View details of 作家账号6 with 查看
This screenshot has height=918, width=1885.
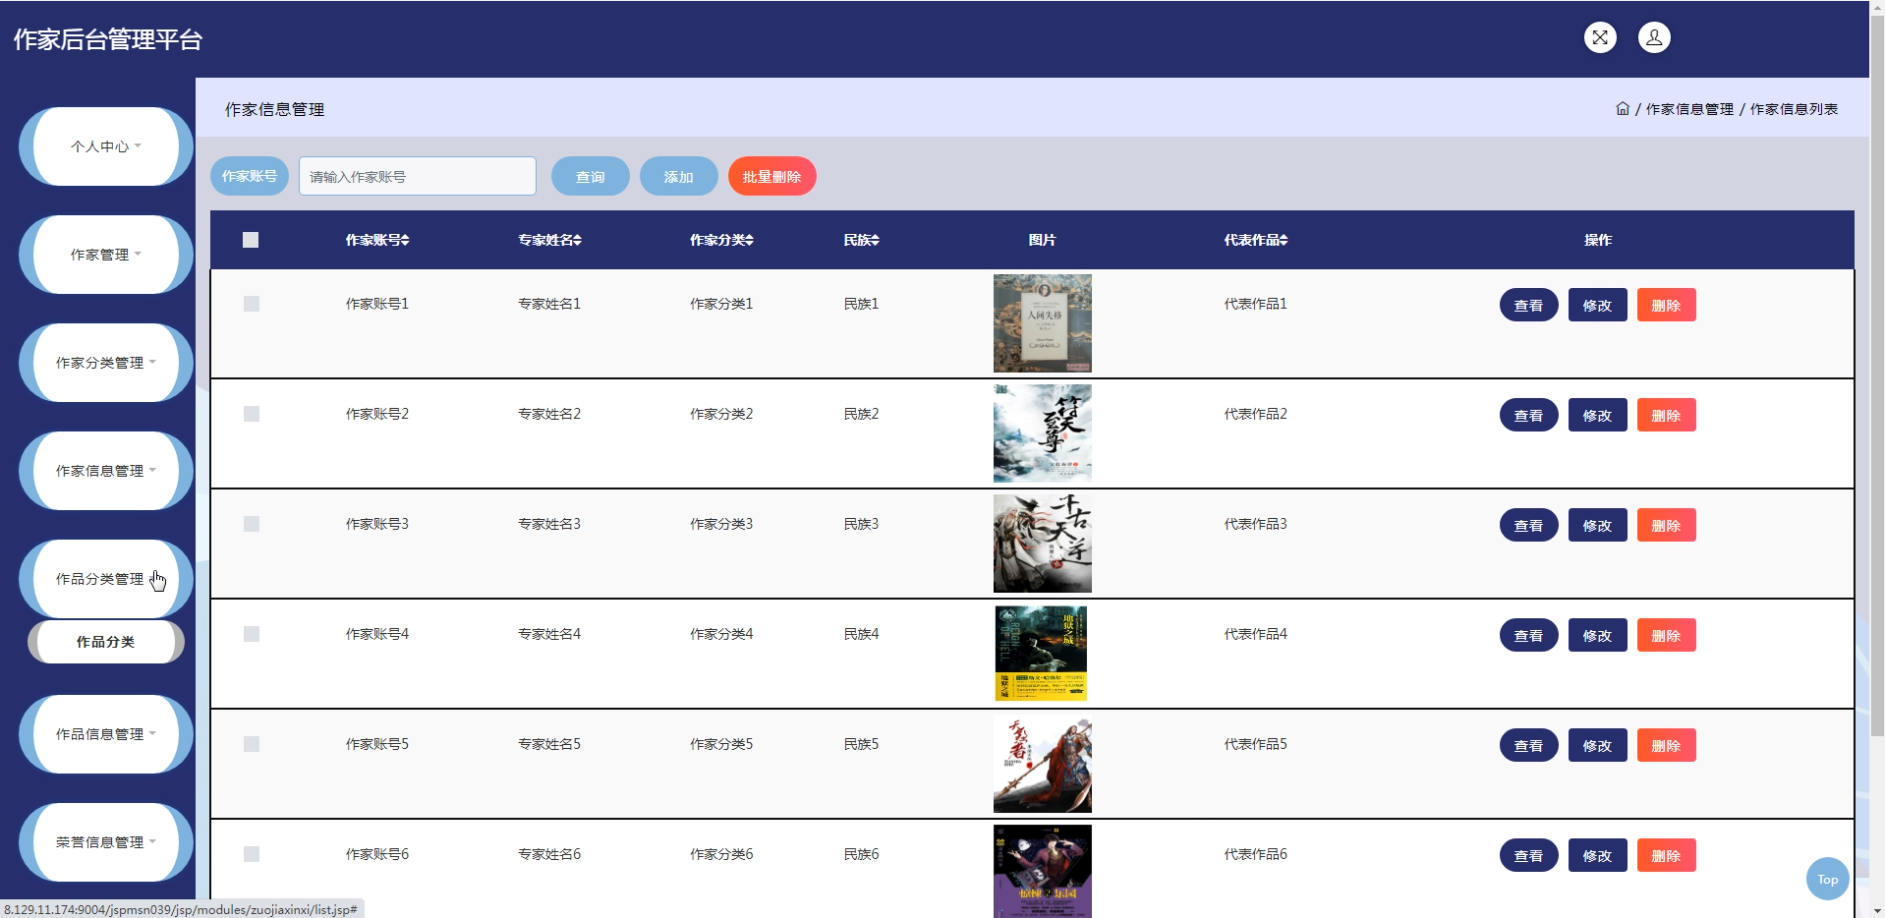[x=1529, y=855]
